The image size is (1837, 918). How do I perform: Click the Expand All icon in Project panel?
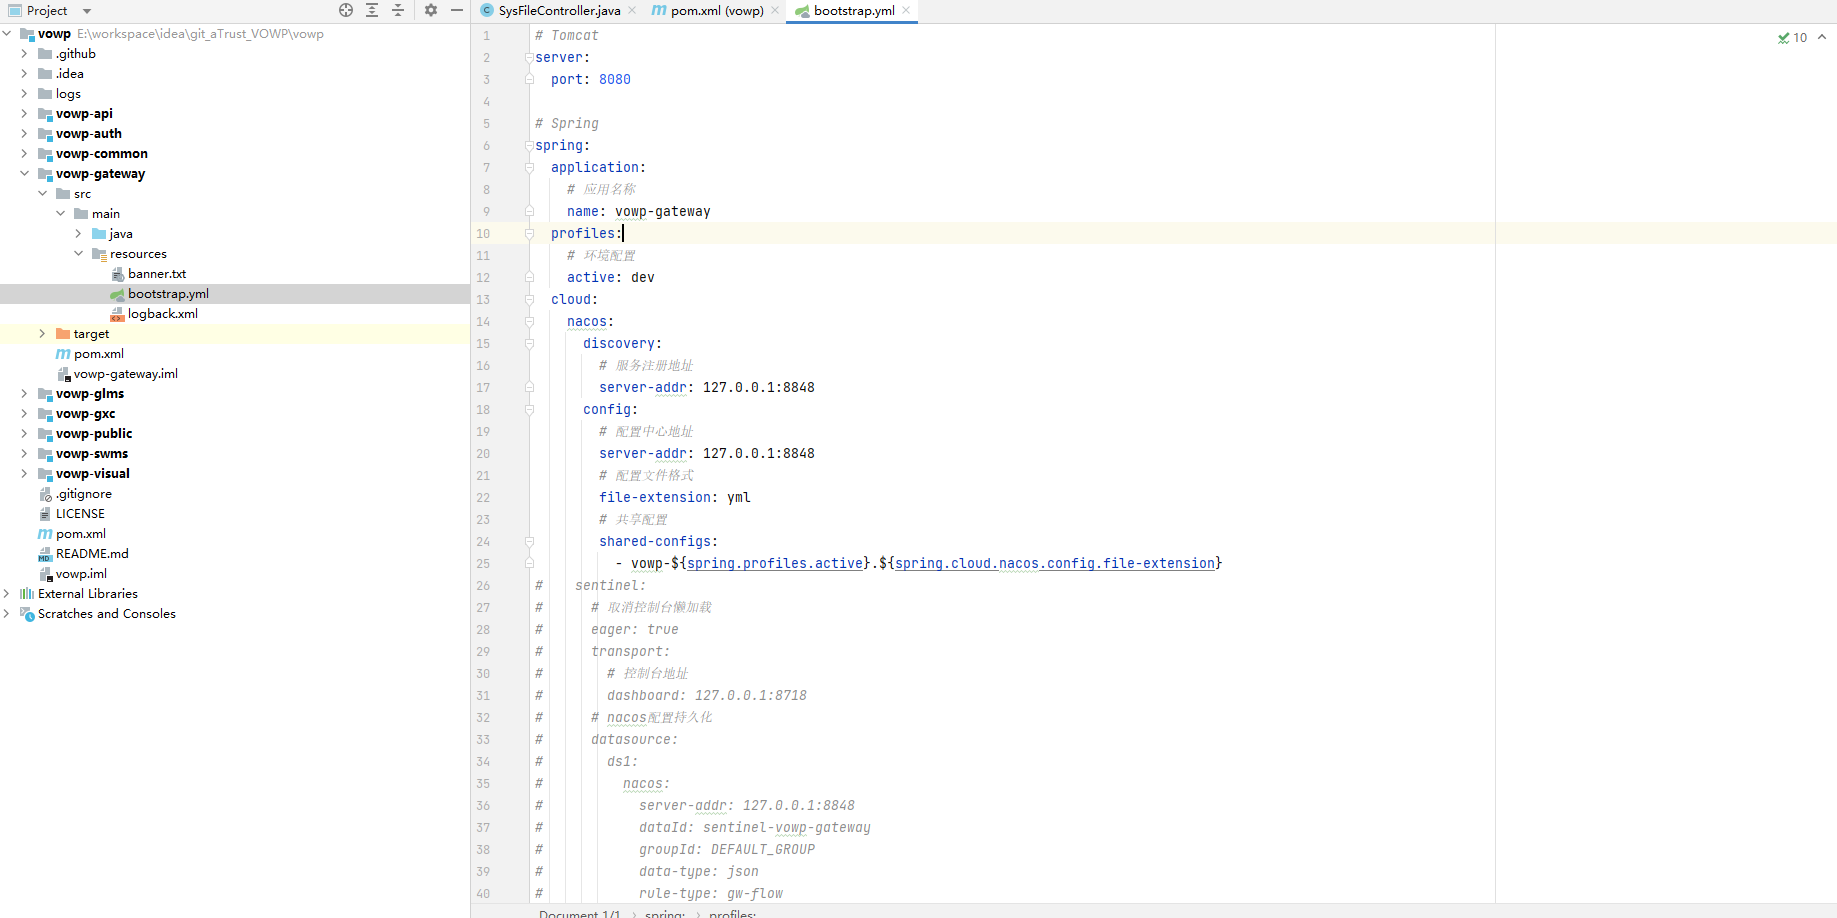(372, 10)
